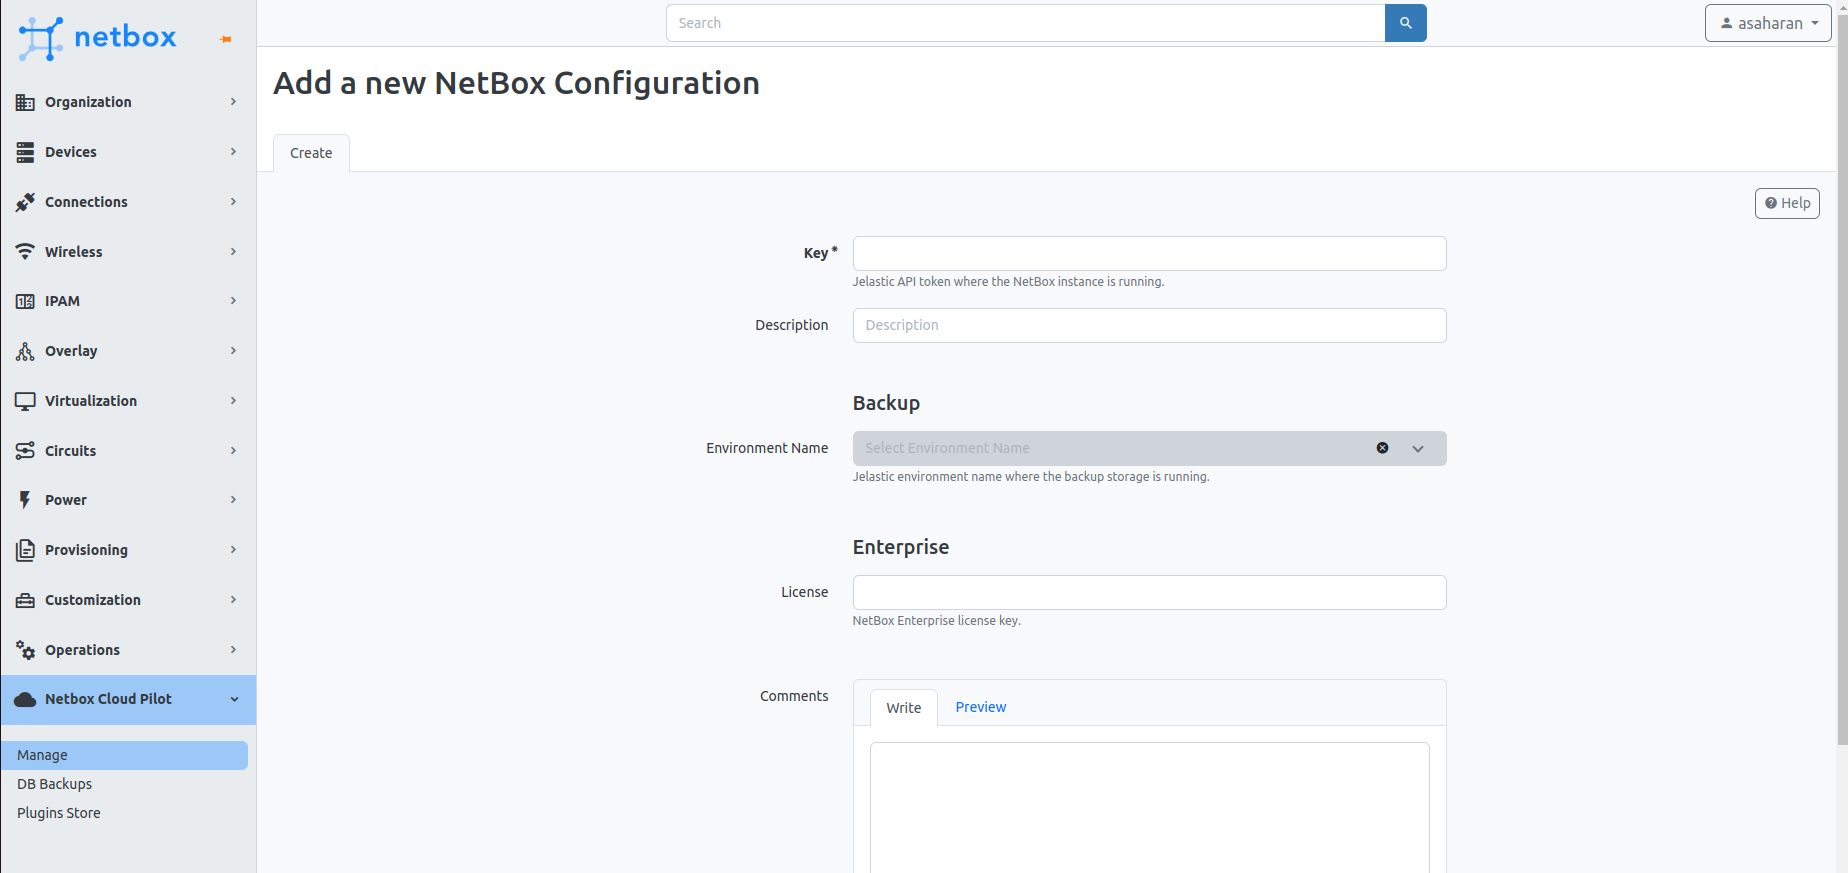Click the Overlay graph icon
1848x873 pixels.
[25, 351]
